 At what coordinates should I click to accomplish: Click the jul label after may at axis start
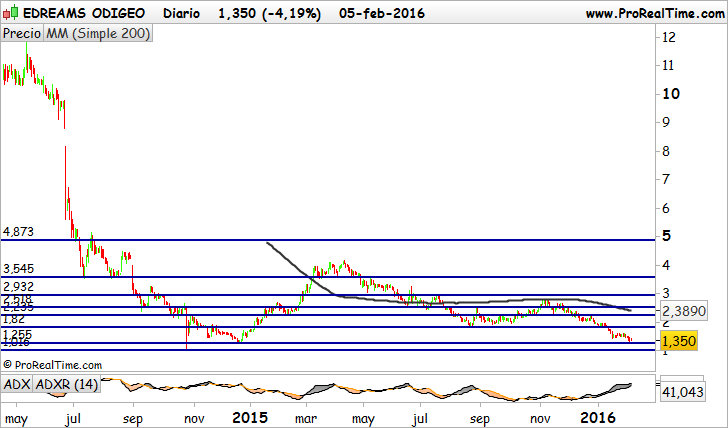coord(74,419)
